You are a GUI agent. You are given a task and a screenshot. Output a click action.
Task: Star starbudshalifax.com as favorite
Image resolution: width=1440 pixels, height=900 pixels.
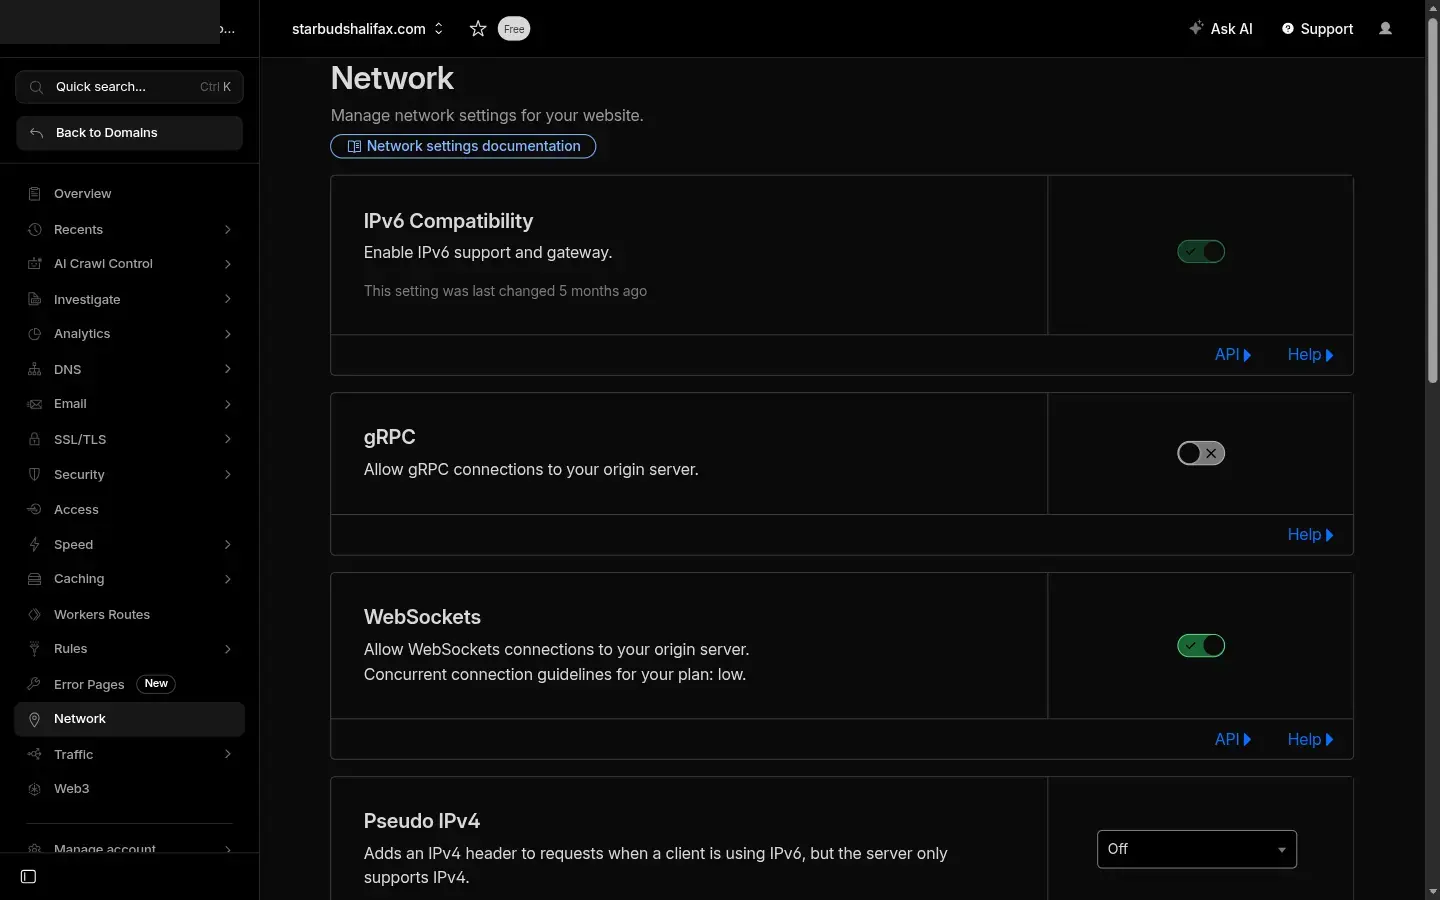click(477, 29)
